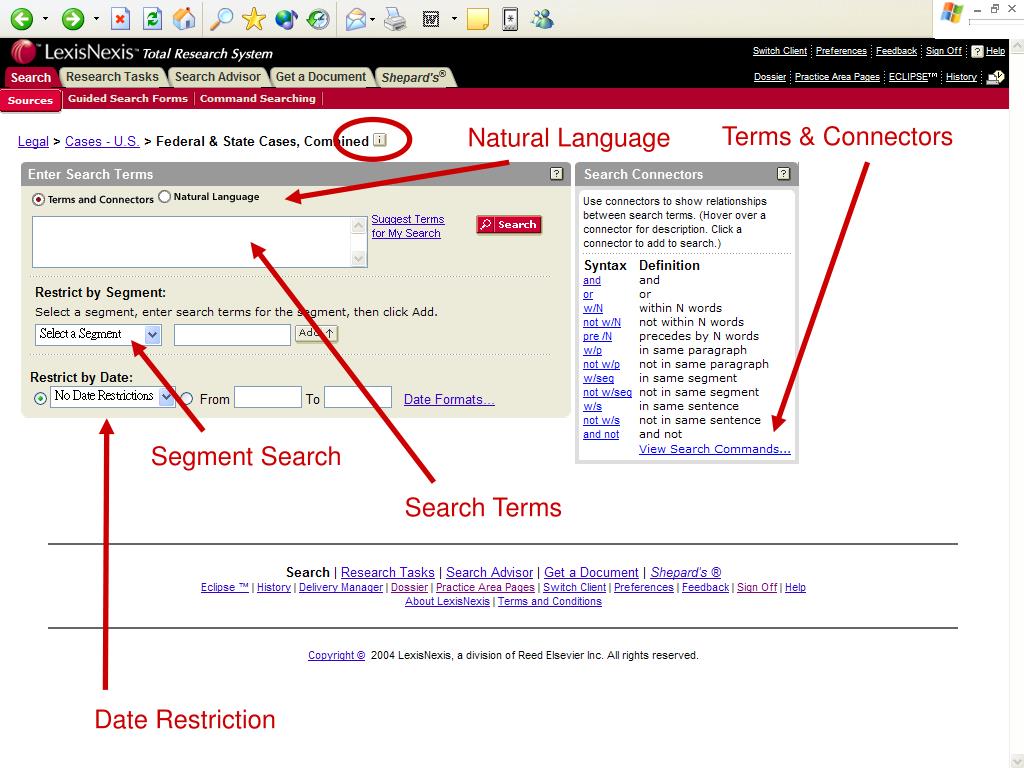Viewport: 1024px width, 768px height.
Task: Click Sign Off in the top header
Action: (x=944, y=51)
